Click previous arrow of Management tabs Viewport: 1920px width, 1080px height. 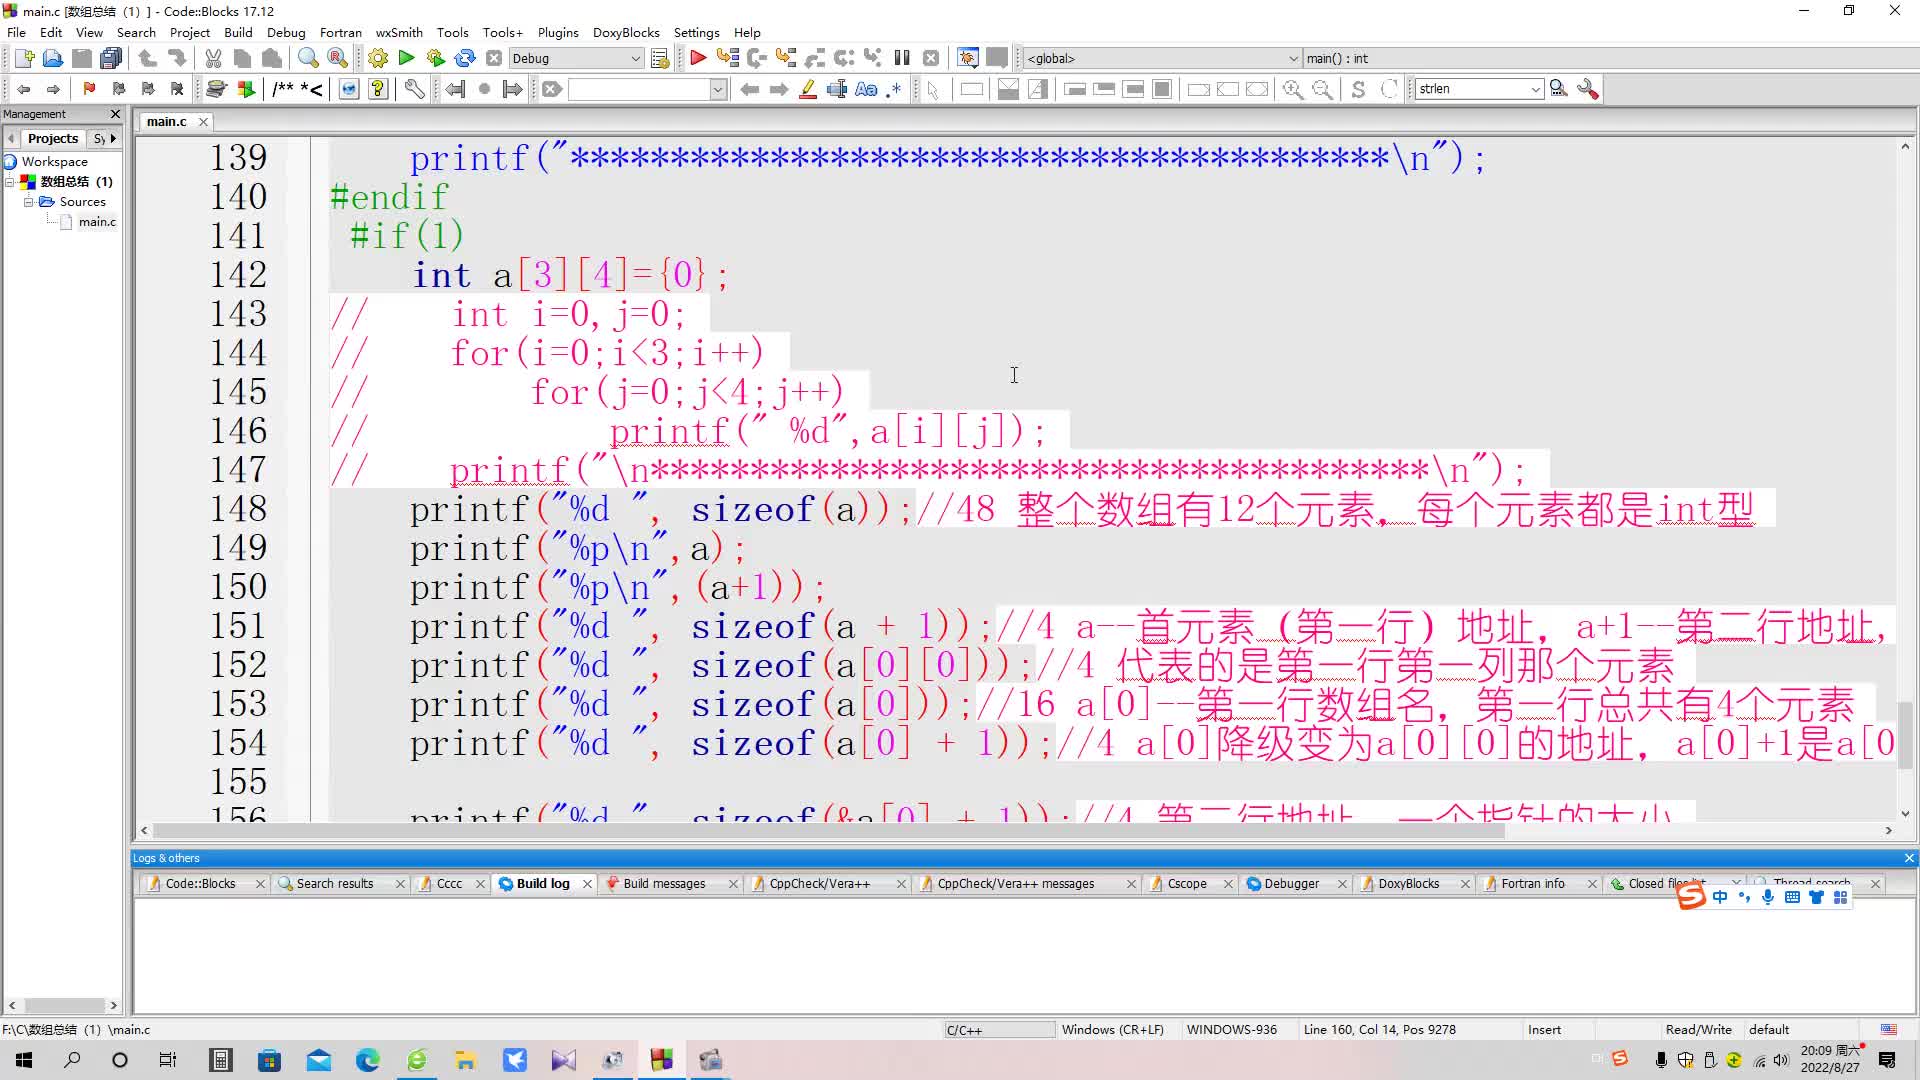pyautogui.click(x=11, y=138)
